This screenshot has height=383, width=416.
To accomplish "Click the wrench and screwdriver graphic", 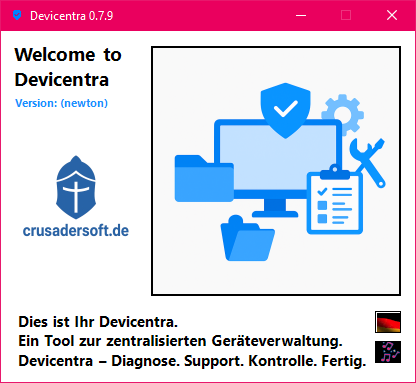I will 368,163.
